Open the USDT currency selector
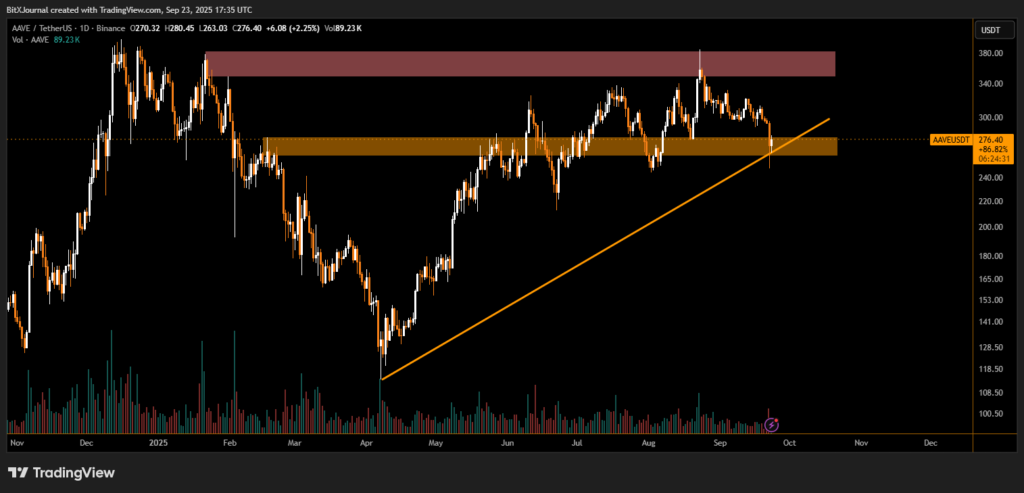The image size is (1024, 493). pos(988,29)
